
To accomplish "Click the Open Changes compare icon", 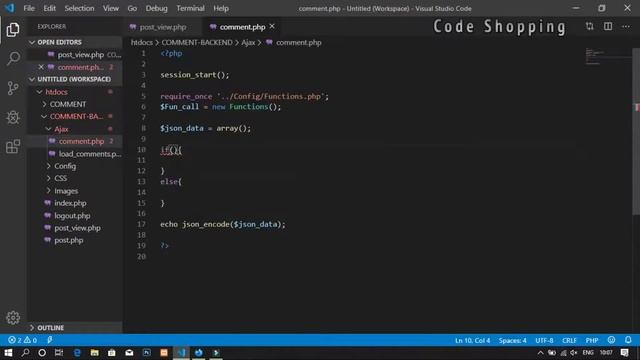I will click(x=589, y=27).
